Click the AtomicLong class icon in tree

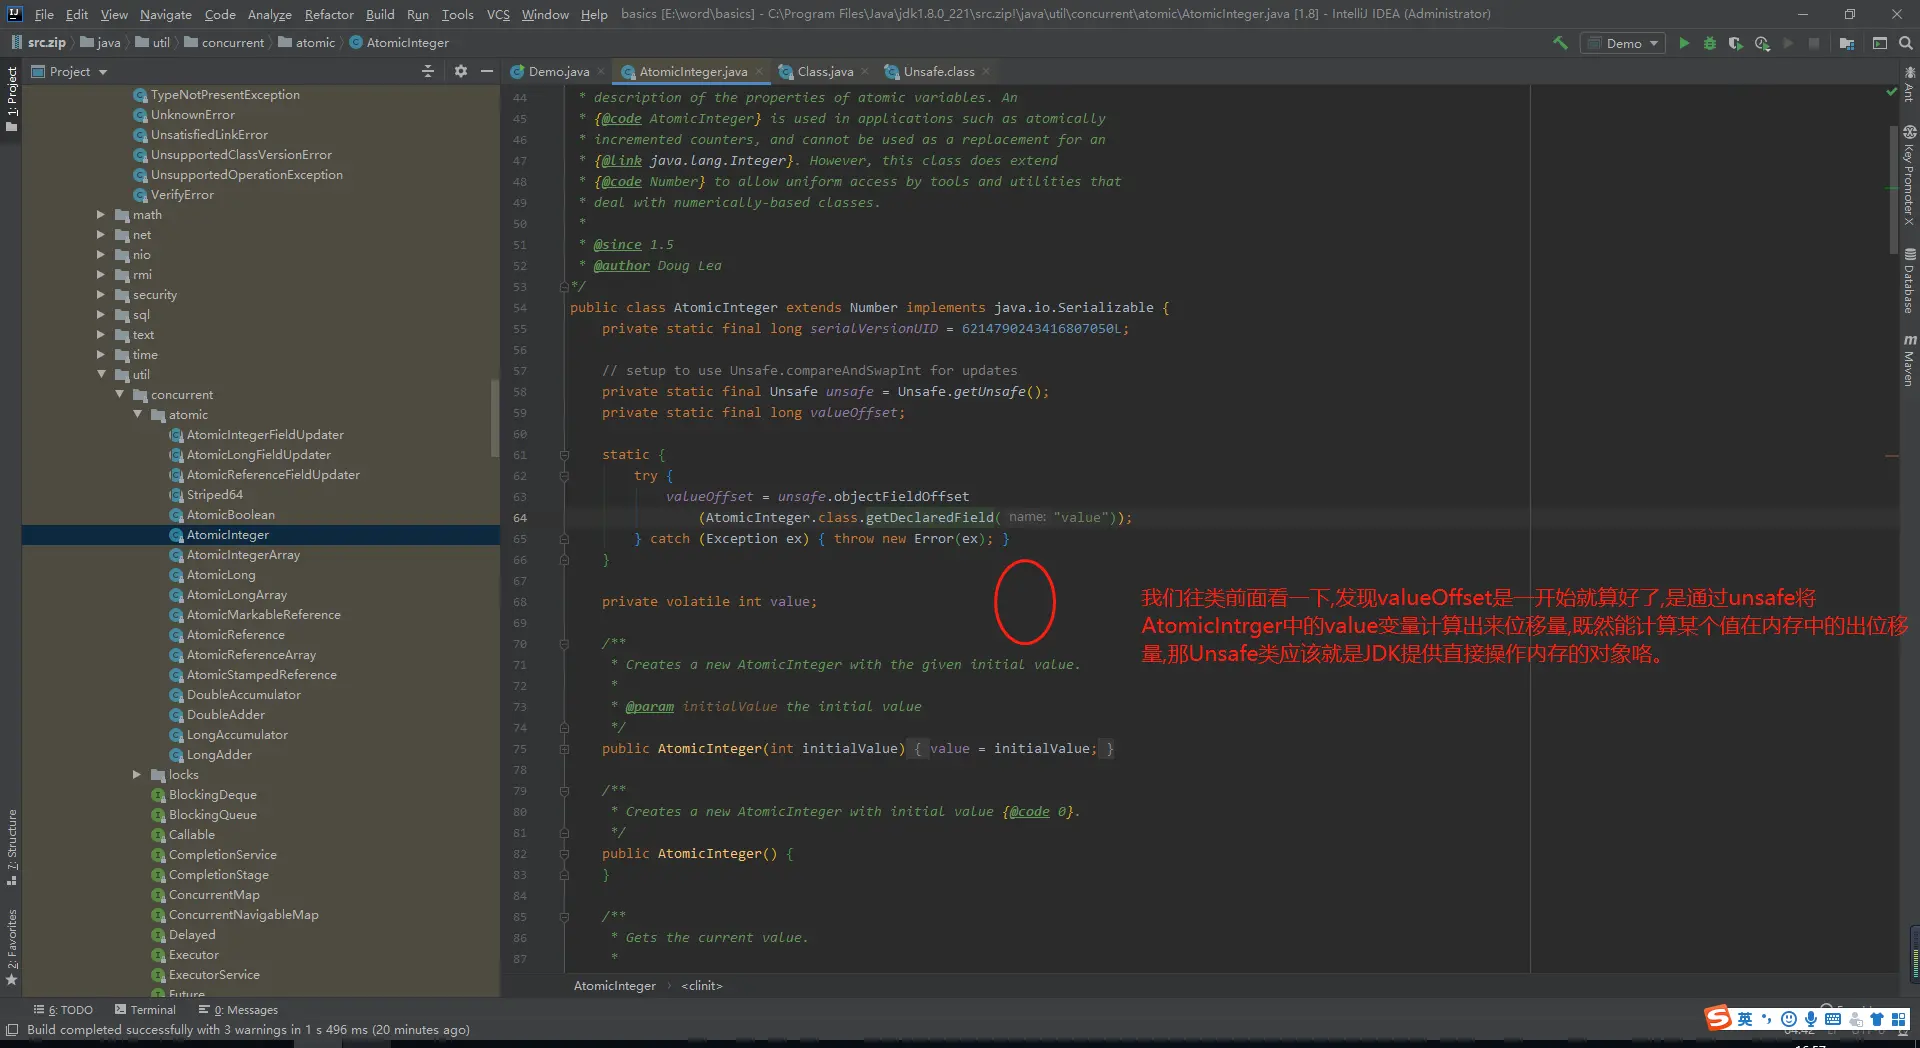click(177, 575)
